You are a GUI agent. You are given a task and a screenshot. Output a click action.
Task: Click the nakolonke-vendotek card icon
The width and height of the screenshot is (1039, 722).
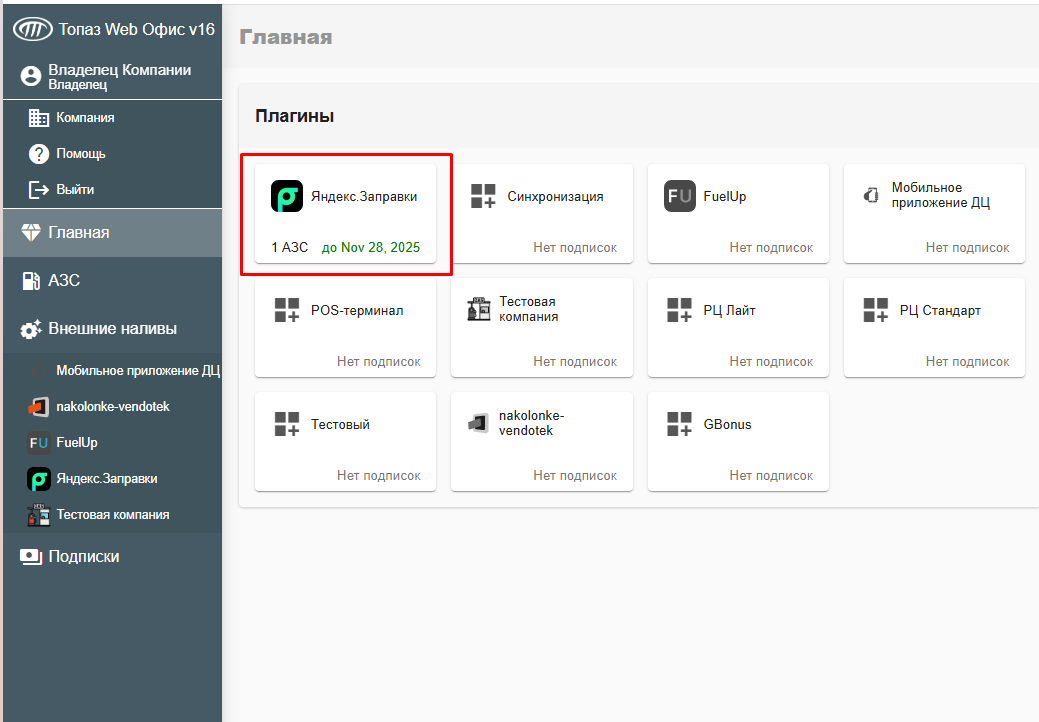pyautogui.click(x=478, y=423)
